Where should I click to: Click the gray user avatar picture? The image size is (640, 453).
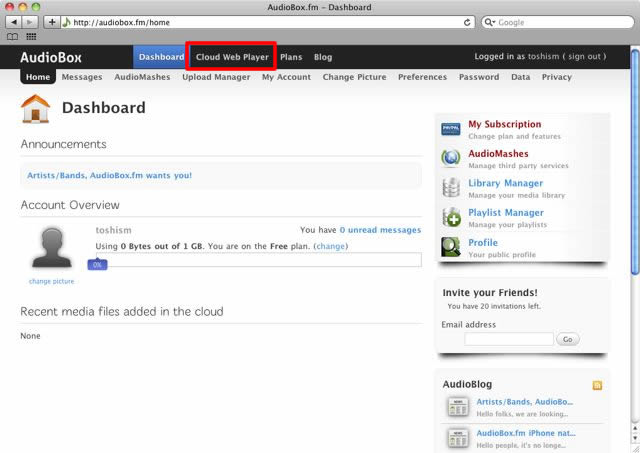52,248
